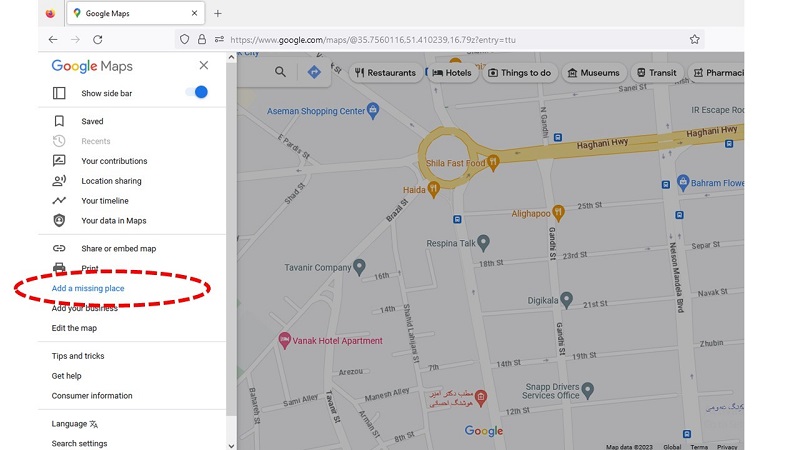
Task: Select Bahram Flower shop pin
Action: (683, 182)
